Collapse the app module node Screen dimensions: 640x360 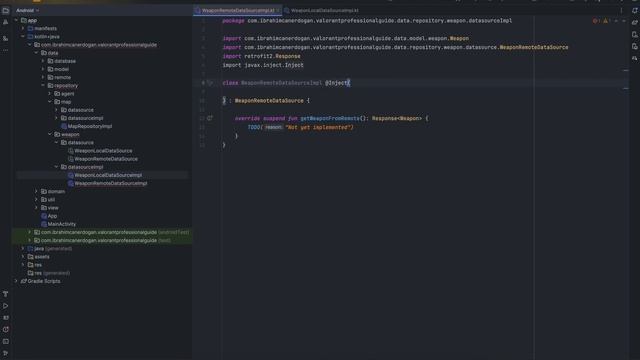coord(16,20)
